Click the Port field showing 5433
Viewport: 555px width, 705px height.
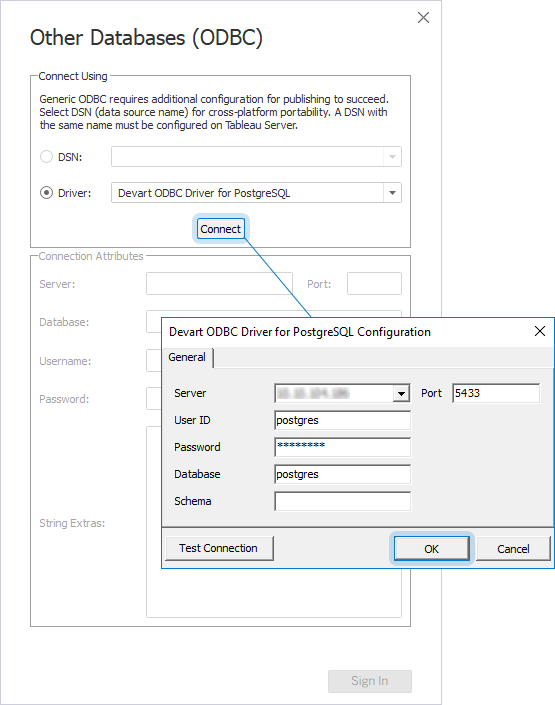coord(496,393)
